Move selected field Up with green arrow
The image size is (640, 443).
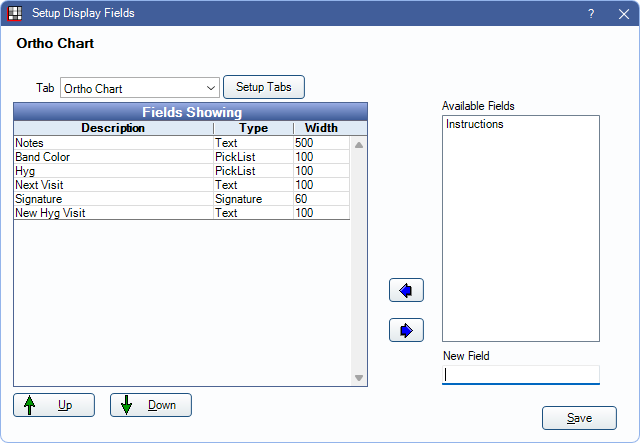point(54,405)
